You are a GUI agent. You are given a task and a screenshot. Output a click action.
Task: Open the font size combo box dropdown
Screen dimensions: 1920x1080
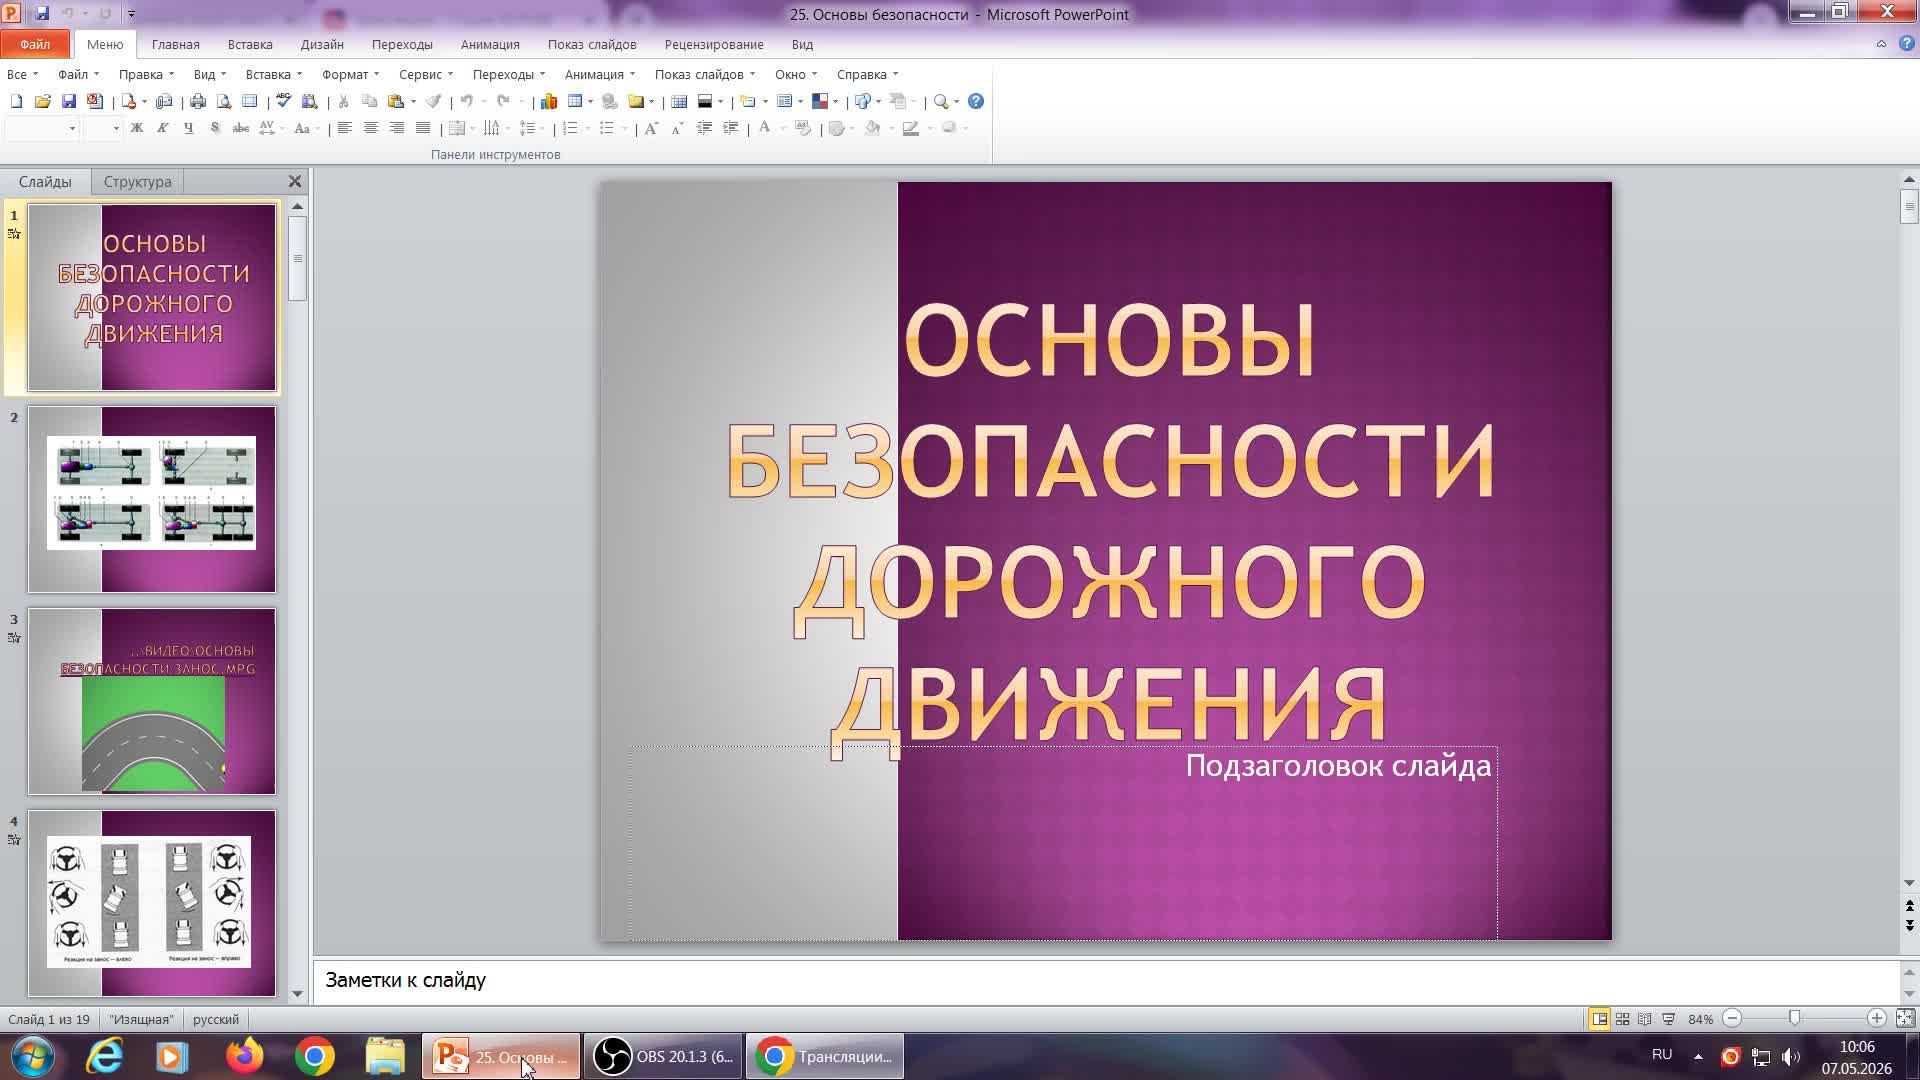[116, 128]
